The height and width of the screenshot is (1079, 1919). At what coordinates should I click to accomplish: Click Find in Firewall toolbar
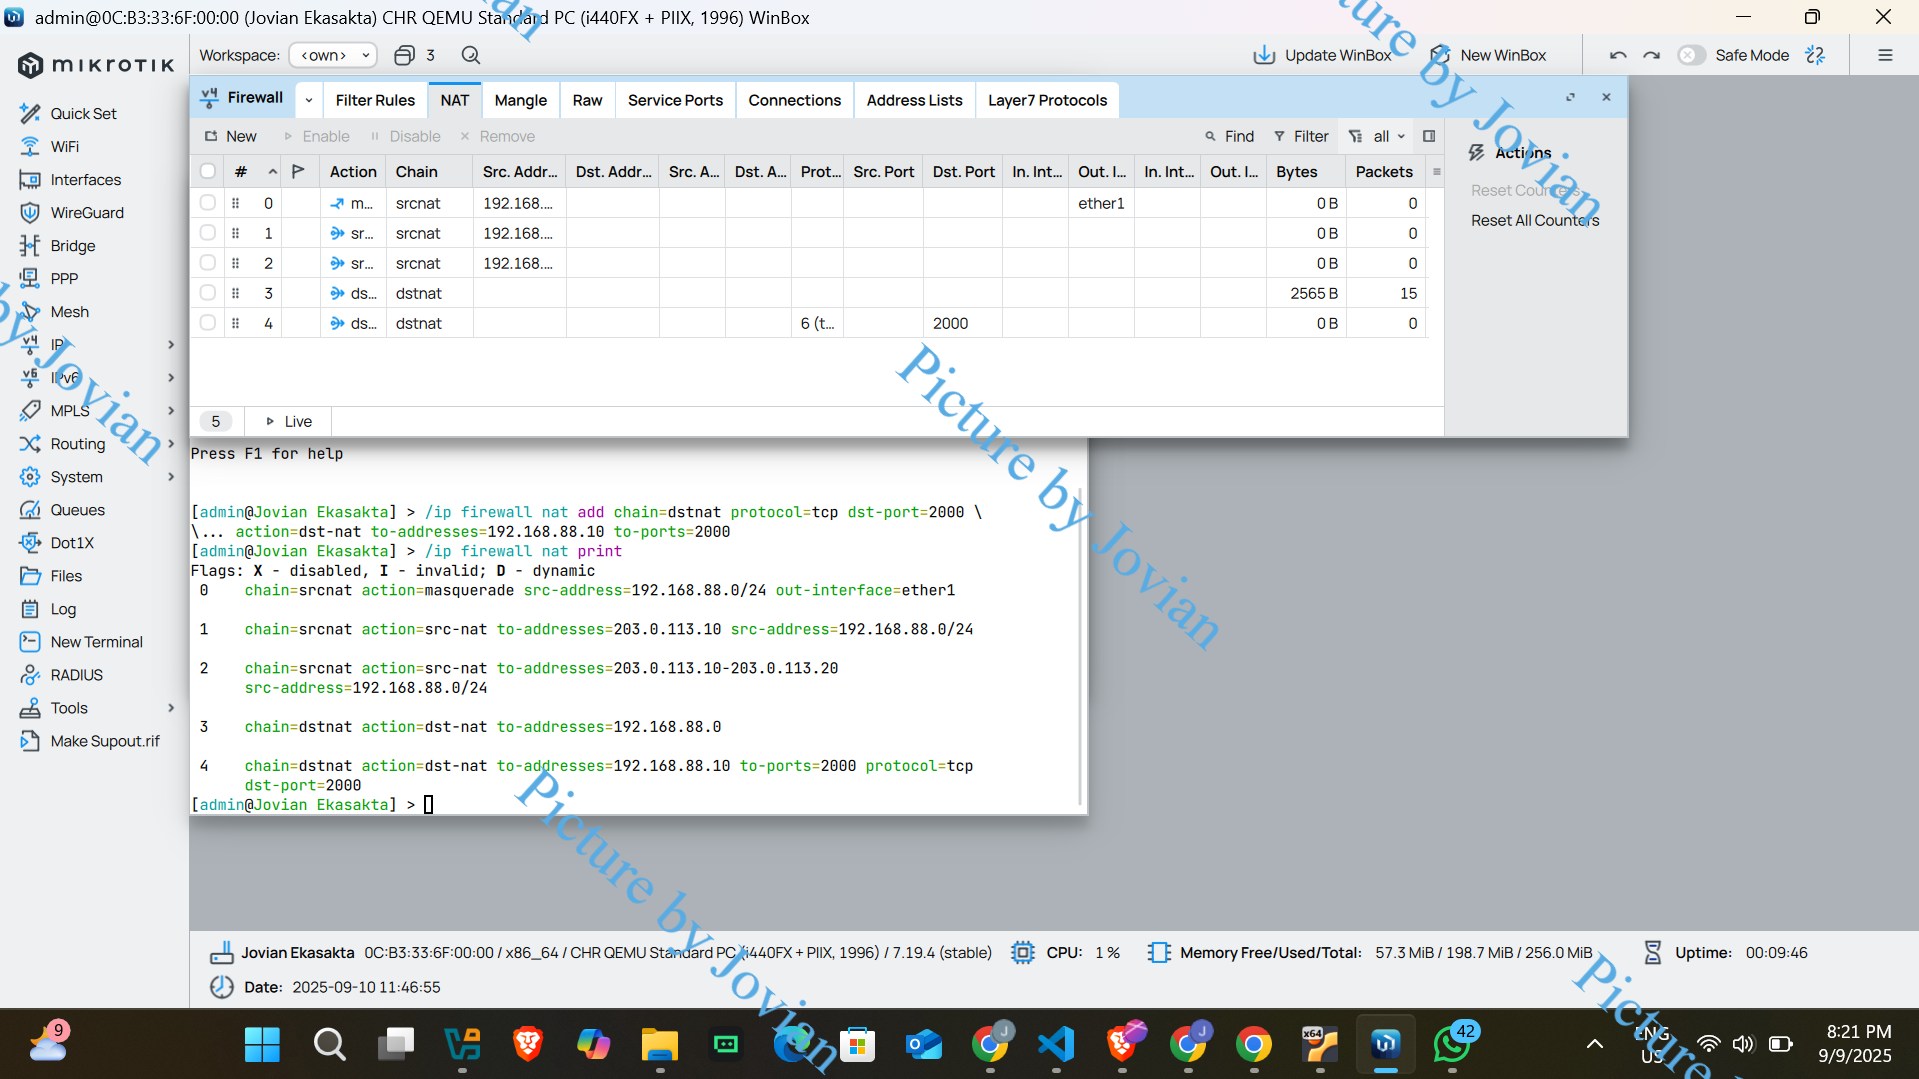1229,137
